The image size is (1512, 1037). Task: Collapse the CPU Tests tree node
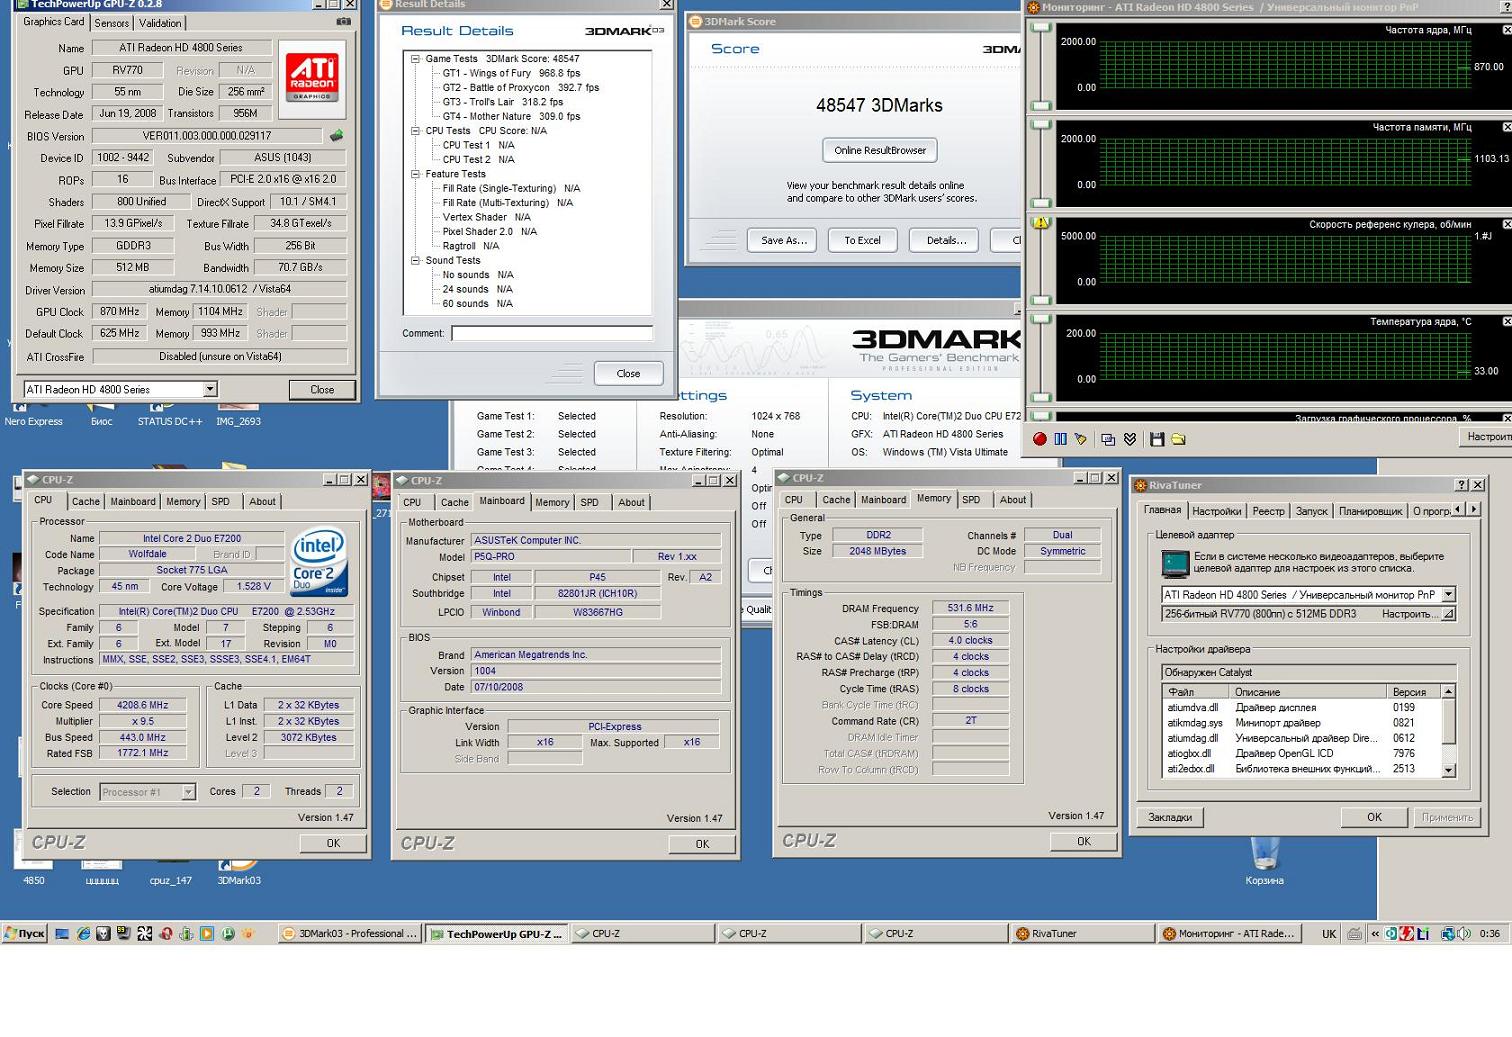point(415,131)
